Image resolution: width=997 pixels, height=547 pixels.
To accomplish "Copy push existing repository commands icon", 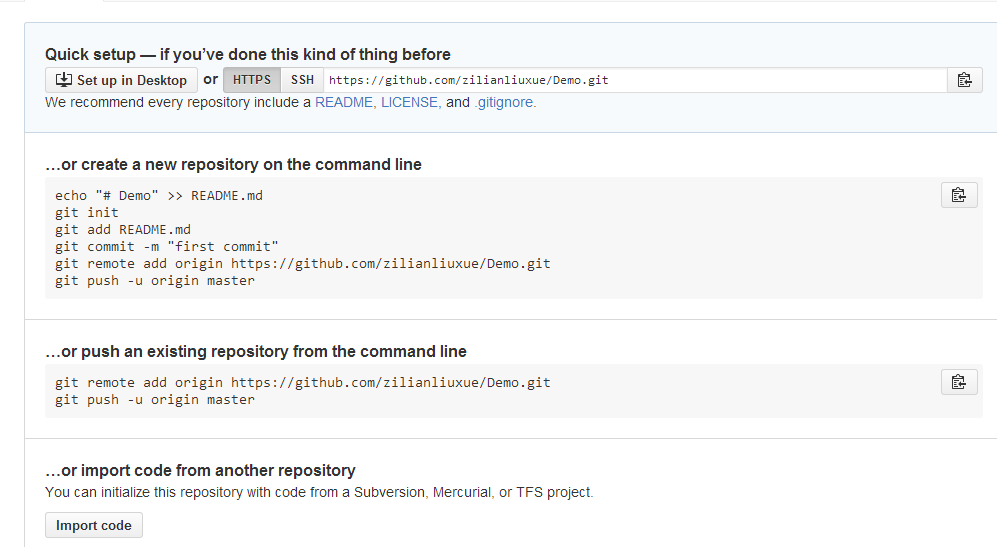I will [x=959, y=381].
